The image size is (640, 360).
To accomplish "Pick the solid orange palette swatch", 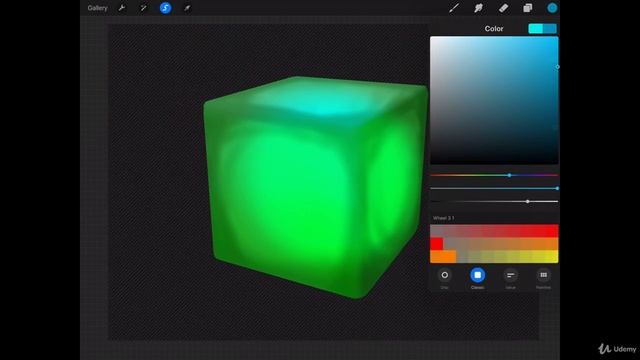I will point(443,256).
